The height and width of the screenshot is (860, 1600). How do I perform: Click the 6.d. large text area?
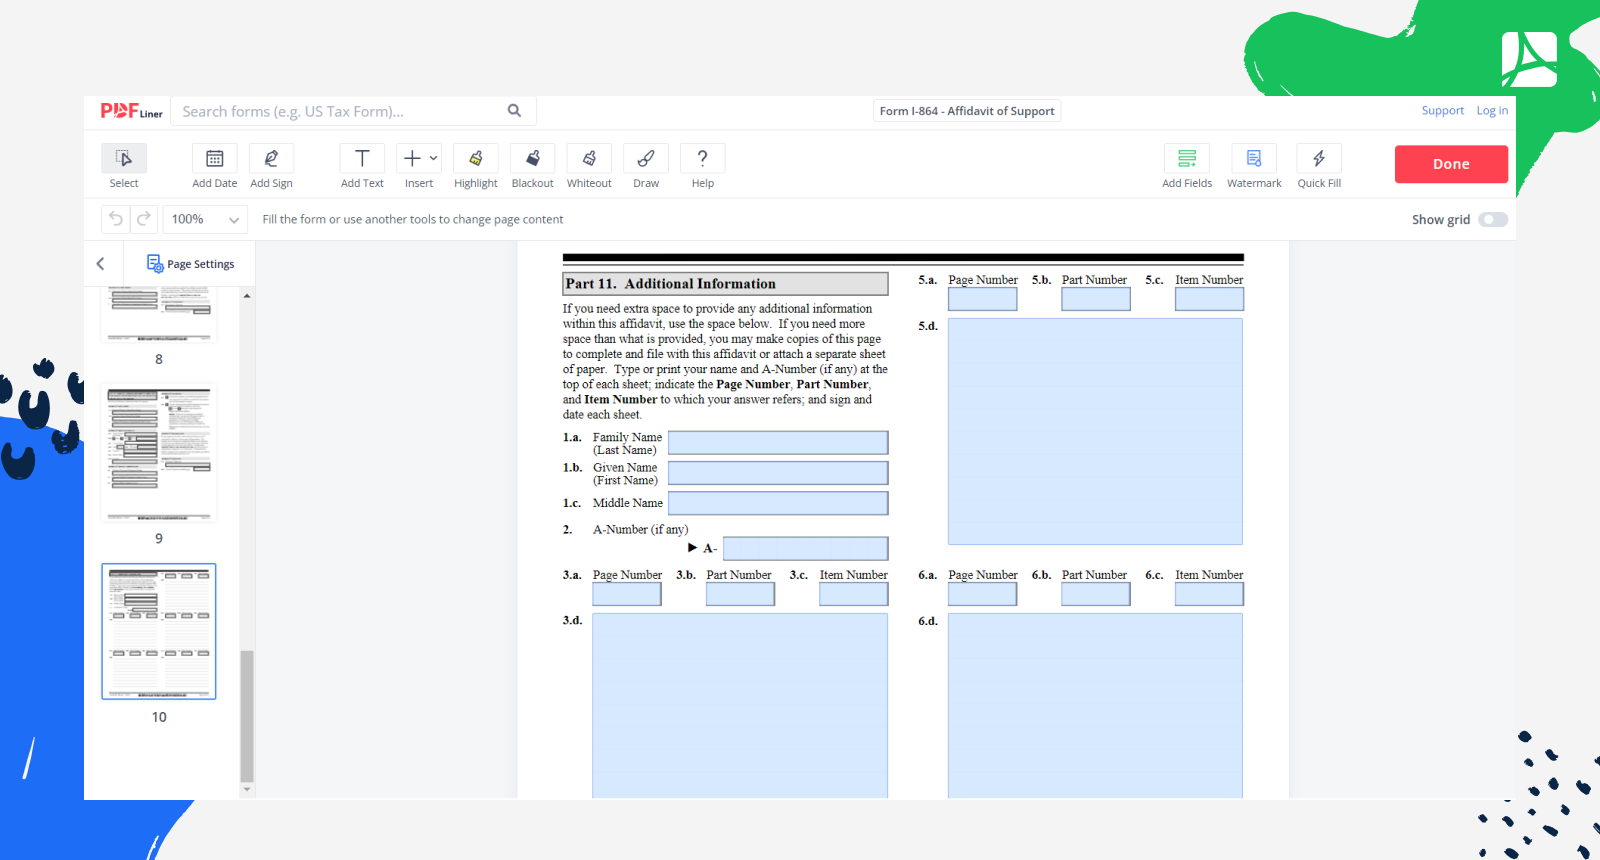[x=1095, y=706]
